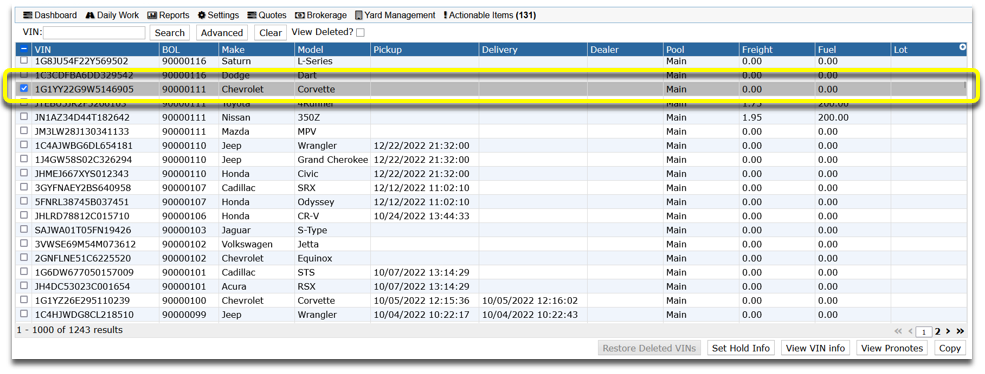Go to the first results page
The image size is (985, 374).
tap(897, 331)
